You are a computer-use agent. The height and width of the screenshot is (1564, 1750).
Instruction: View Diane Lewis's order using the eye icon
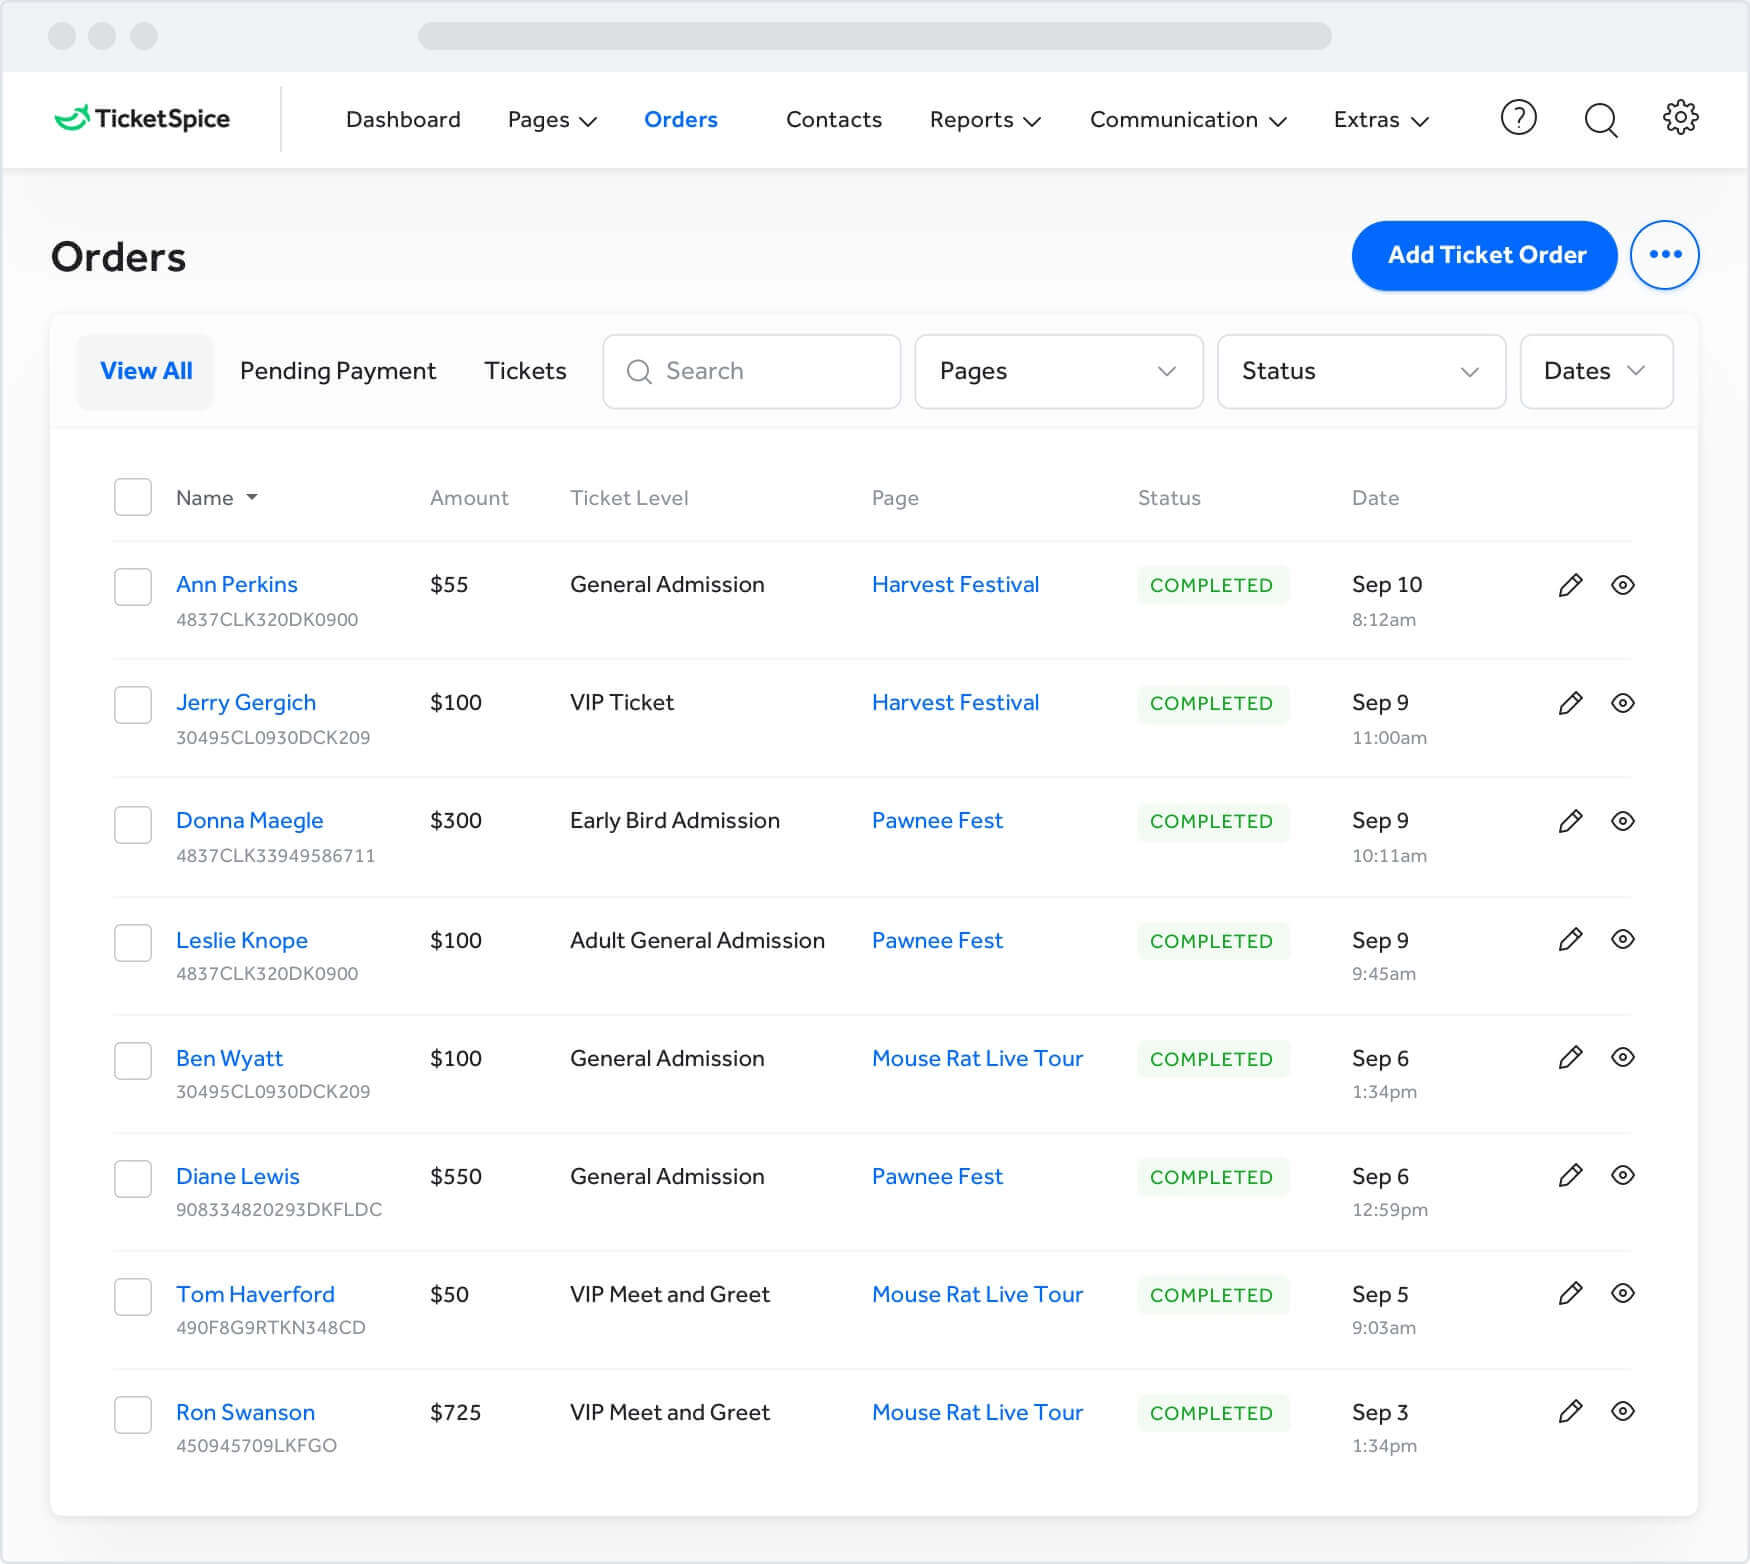click(x=1622, y=1176)
